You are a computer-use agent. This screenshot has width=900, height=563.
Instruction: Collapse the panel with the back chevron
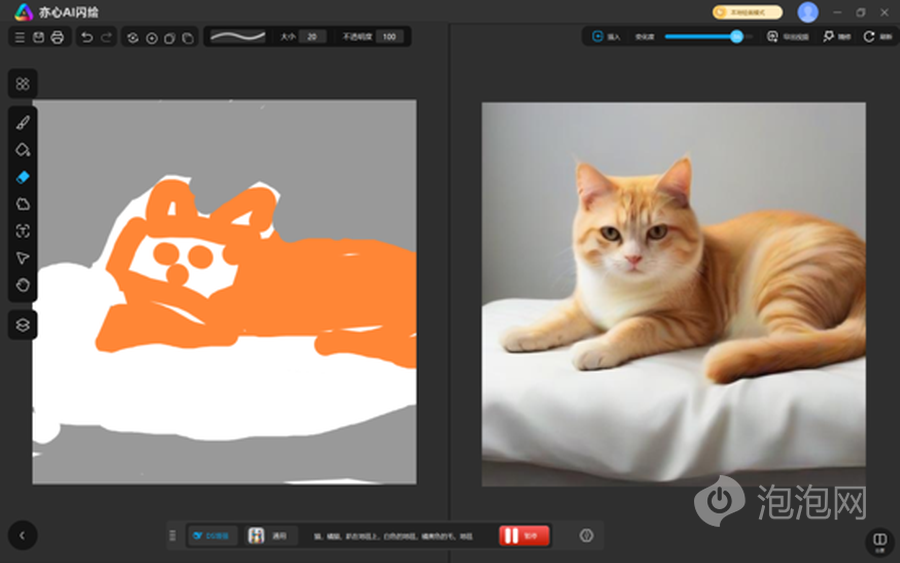22,535
